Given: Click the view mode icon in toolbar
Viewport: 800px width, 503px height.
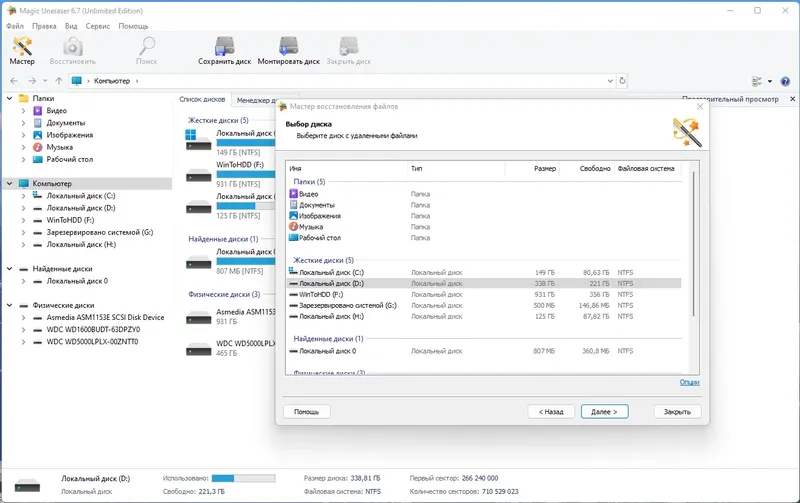Looking at the screenshot, I should point(757,81).
